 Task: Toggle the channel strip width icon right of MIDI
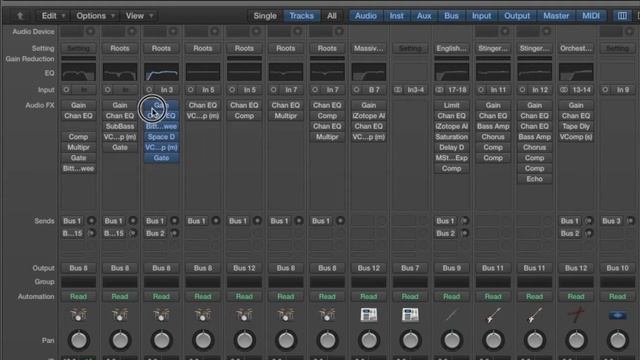click(x=622, y=16)
